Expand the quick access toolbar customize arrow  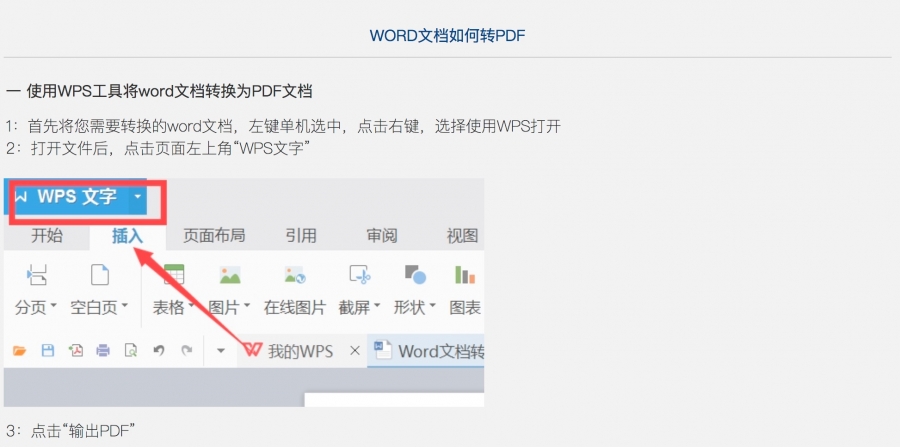click(220, 351)
